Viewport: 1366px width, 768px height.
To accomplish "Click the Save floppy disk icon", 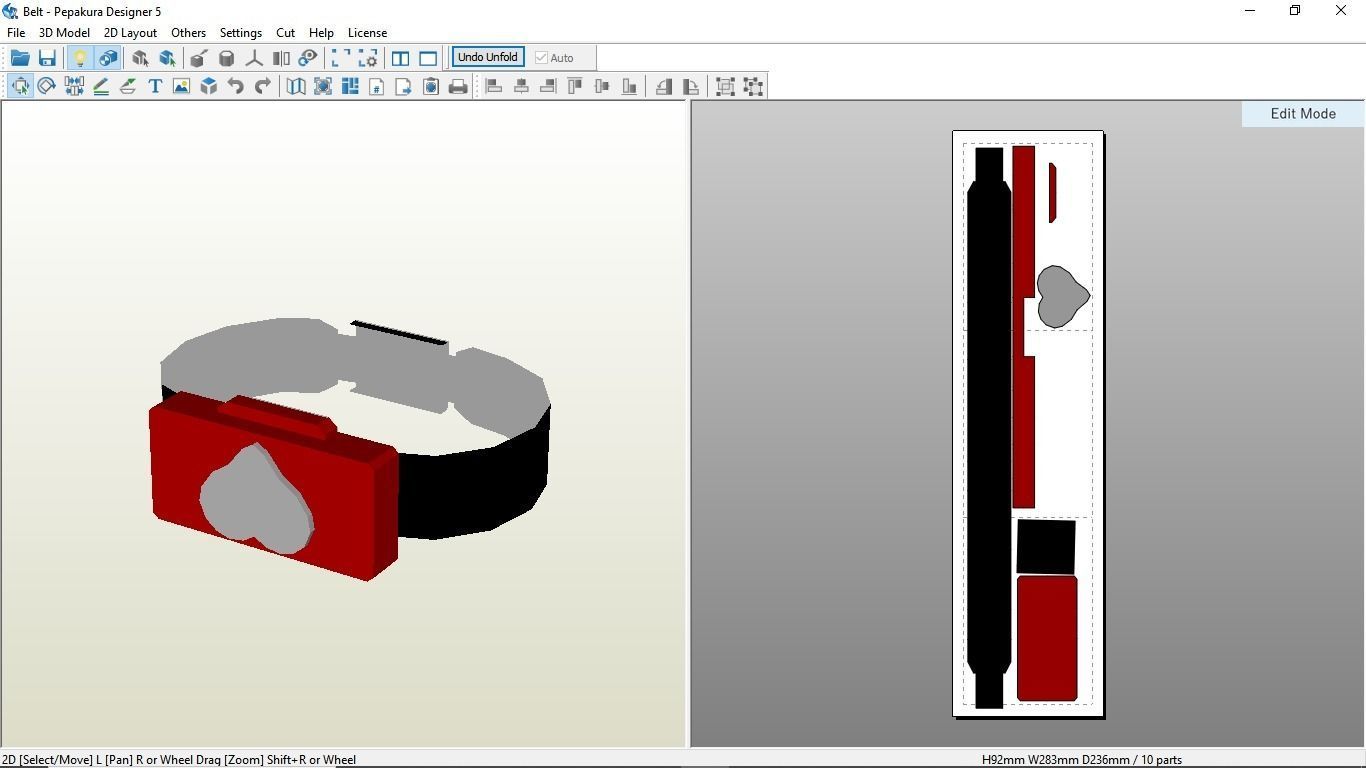I will coord(47,58).
